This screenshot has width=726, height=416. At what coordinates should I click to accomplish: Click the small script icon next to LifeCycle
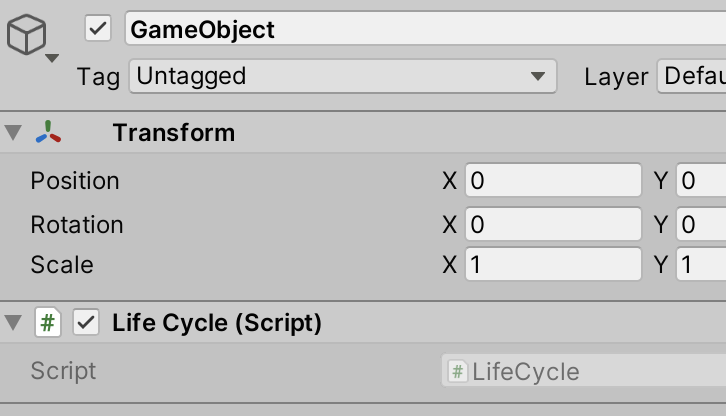coord(457,372)
